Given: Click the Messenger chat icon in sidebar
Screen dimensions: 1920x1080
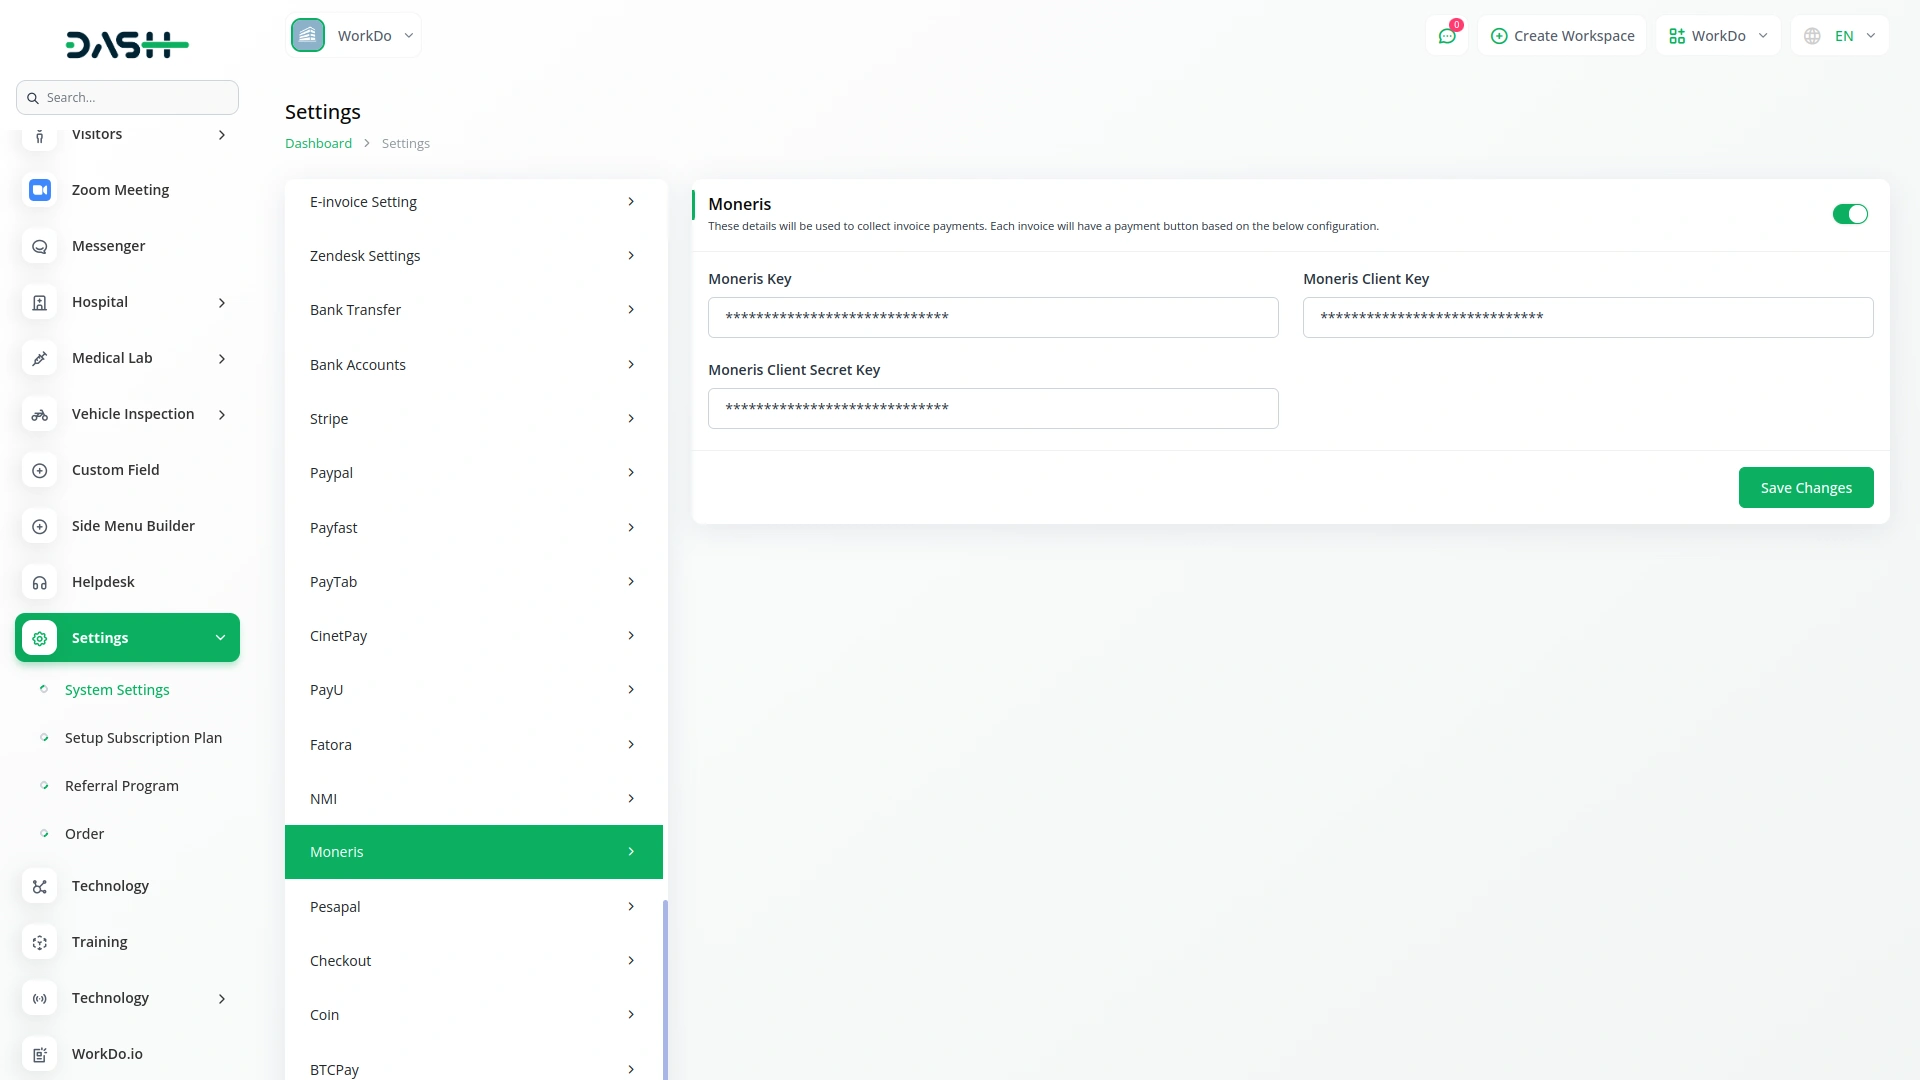Looking at the screenshot, I should [x=40, y=246].
